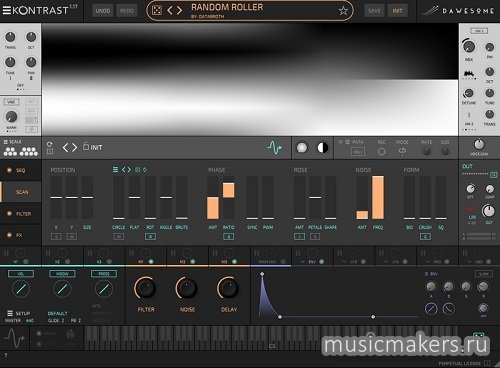Select next scan shape with teal right arrow
500x368 pixels.
coord(129,170)
